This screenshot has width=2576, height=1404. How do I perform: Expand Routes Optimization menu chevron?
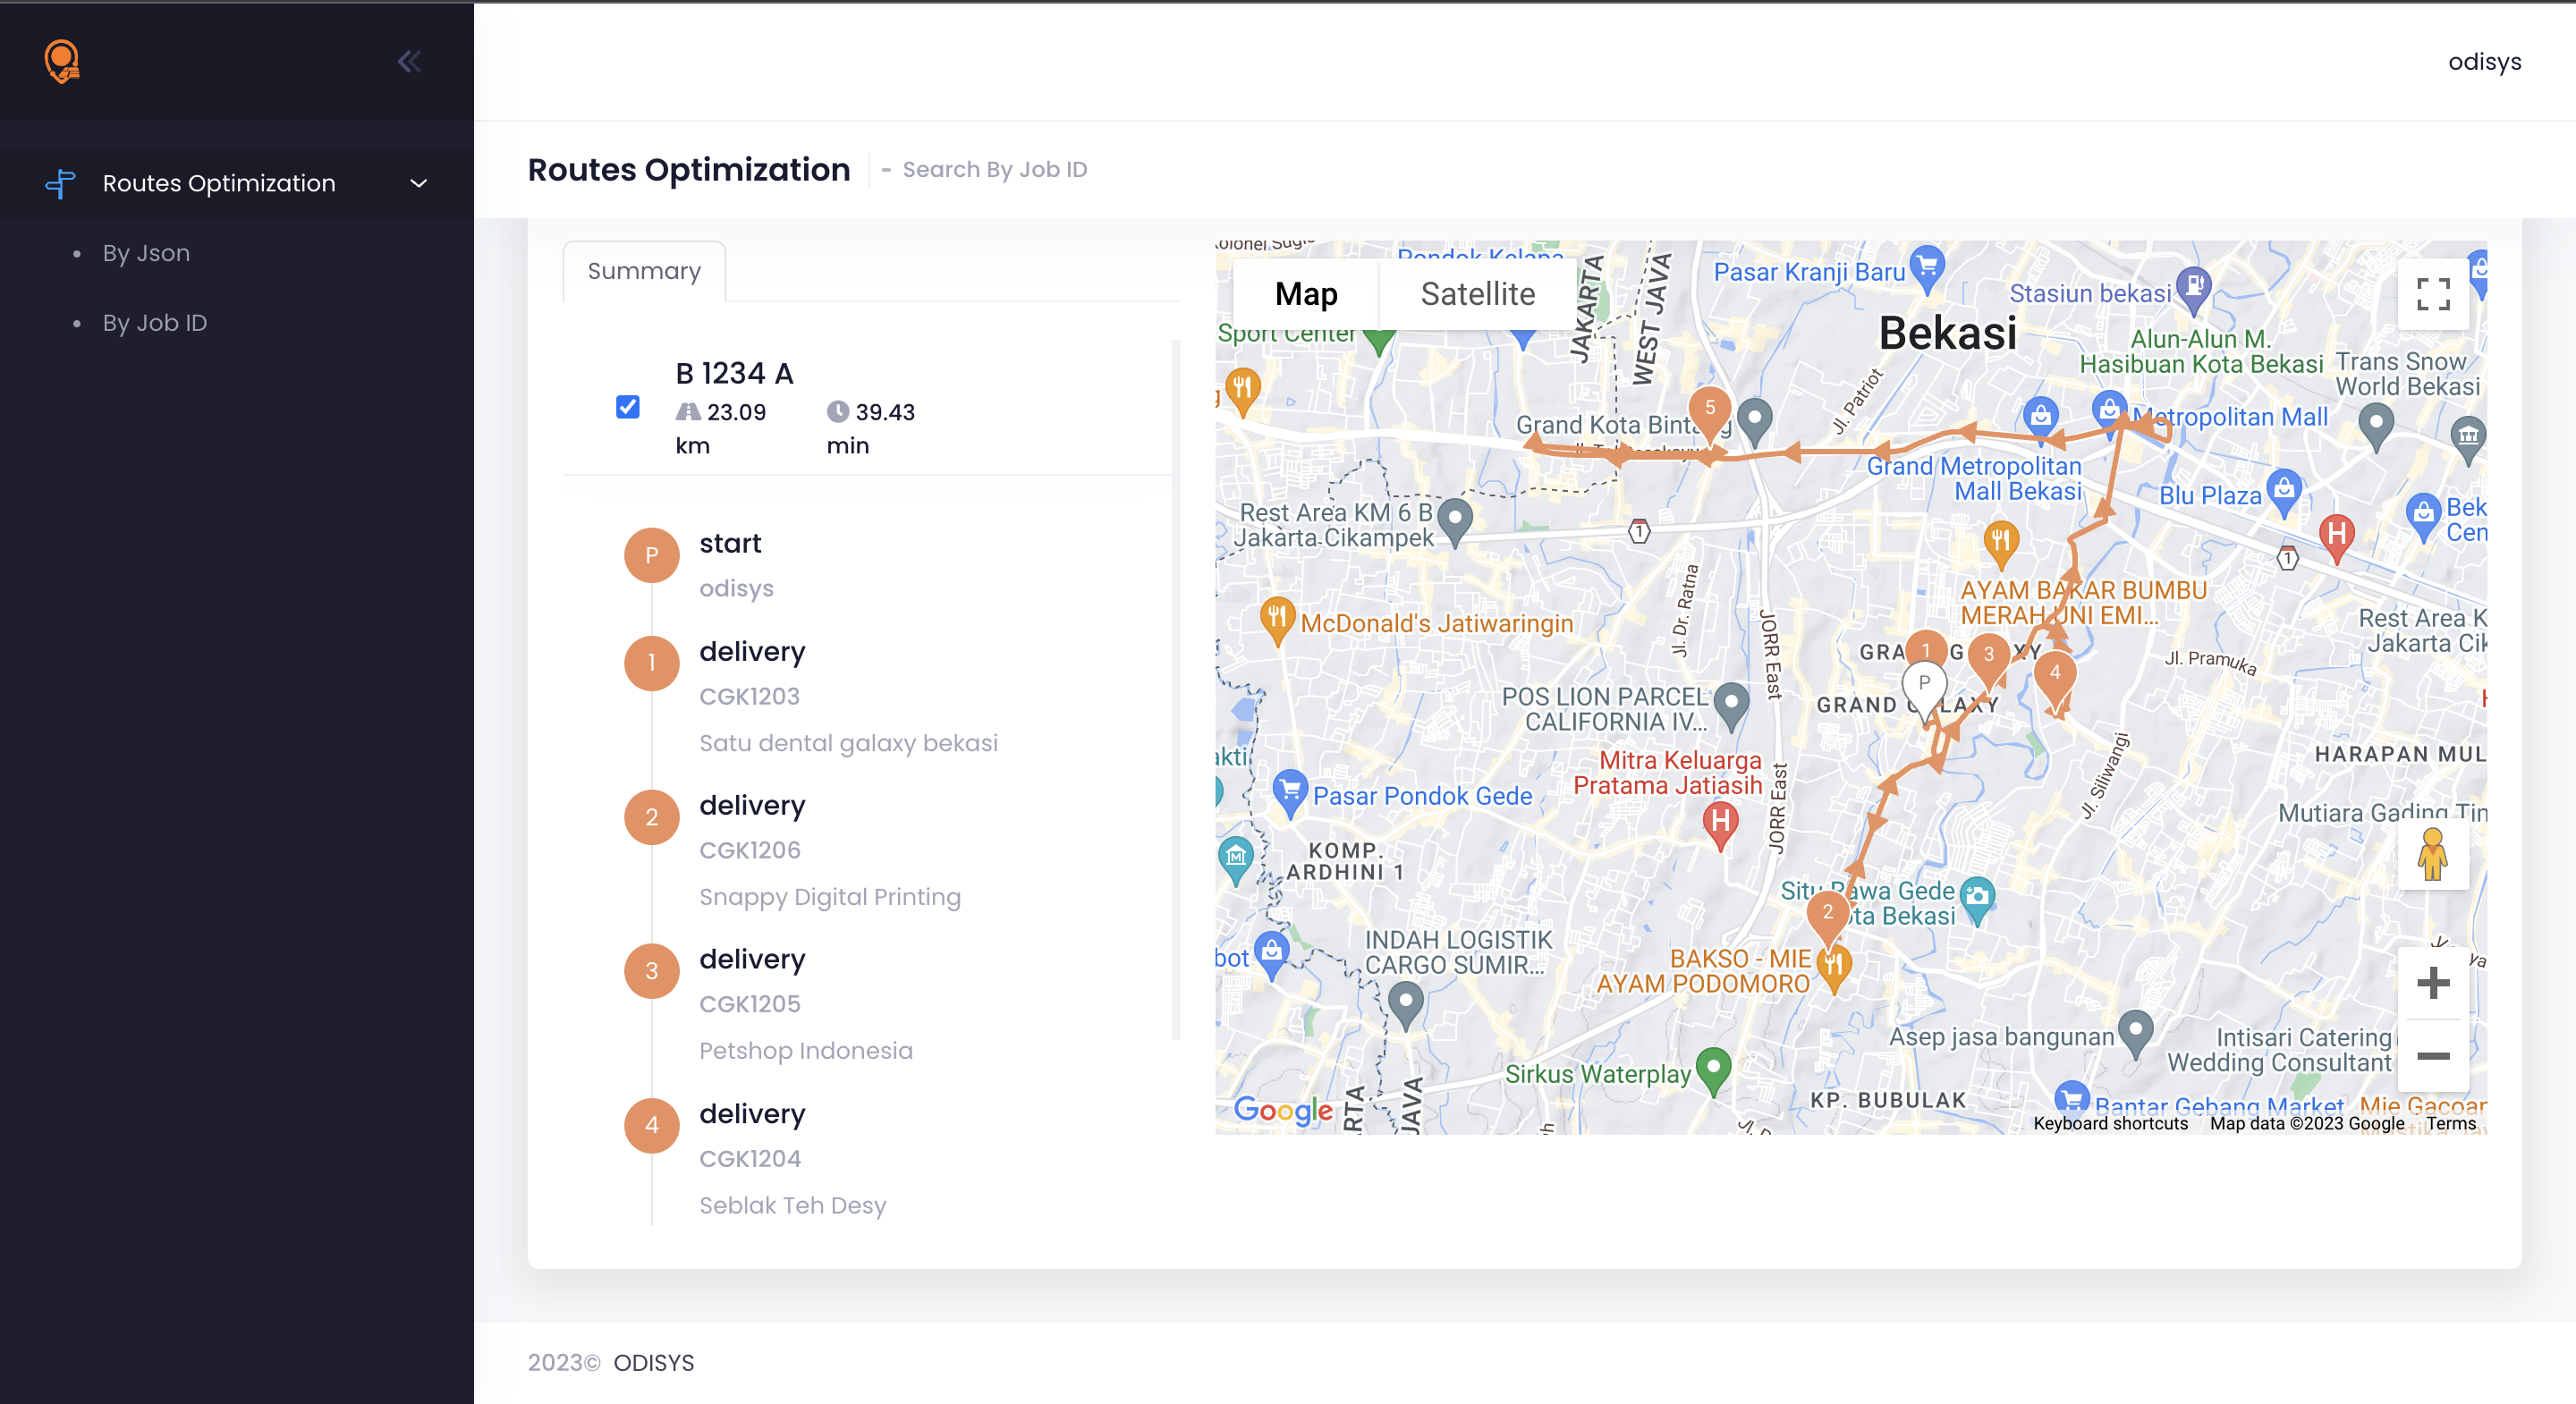pyautogui.click(x=419, y=183)
